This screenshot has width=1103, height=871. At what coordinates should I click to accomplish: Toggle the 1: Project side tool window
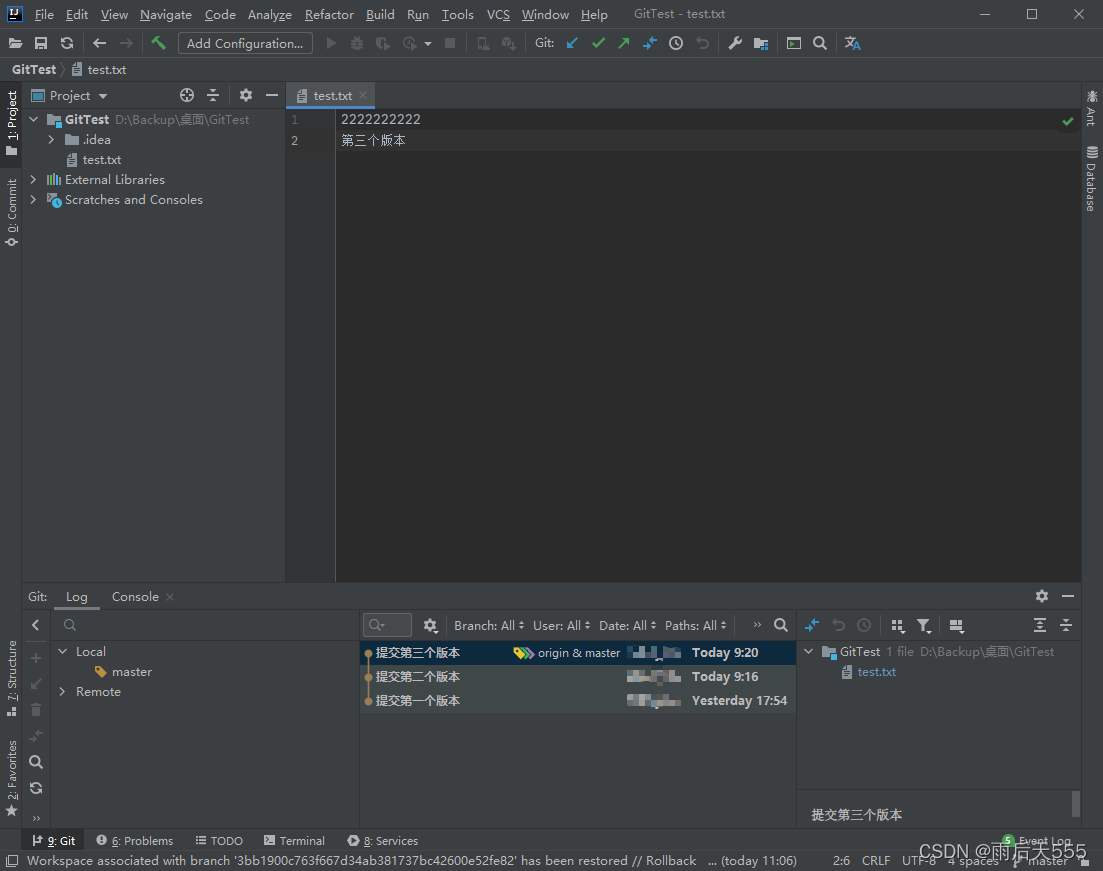11,124
